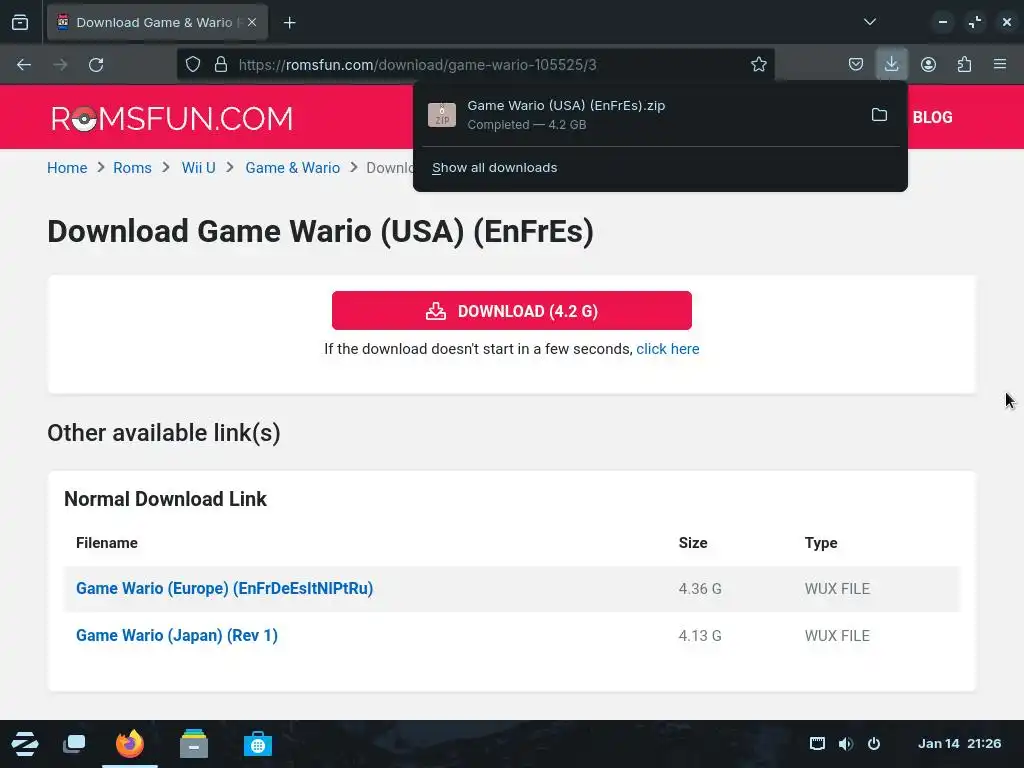Click 'Completed — 4.2 GB' download status
This screenshot has height=768, width=1024.
(526, 125)
